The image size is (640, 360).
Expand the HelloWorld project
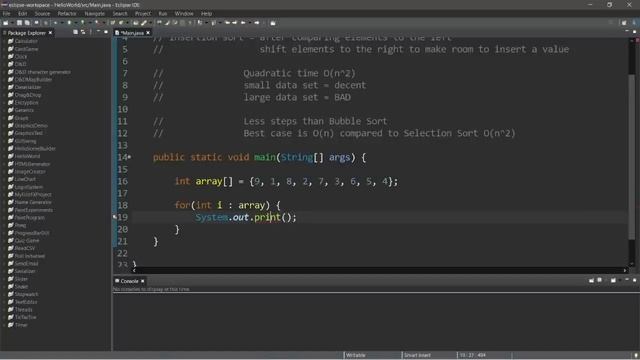coord(4,156)
